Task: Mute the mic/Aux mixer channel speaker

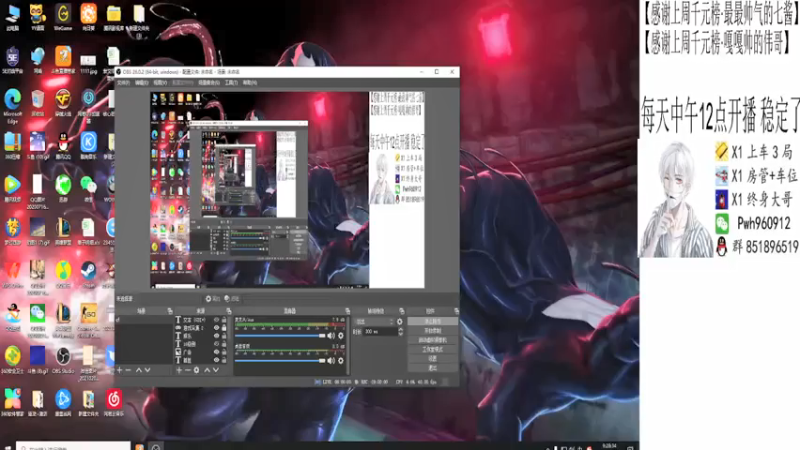Action: [x=331, y=336]
